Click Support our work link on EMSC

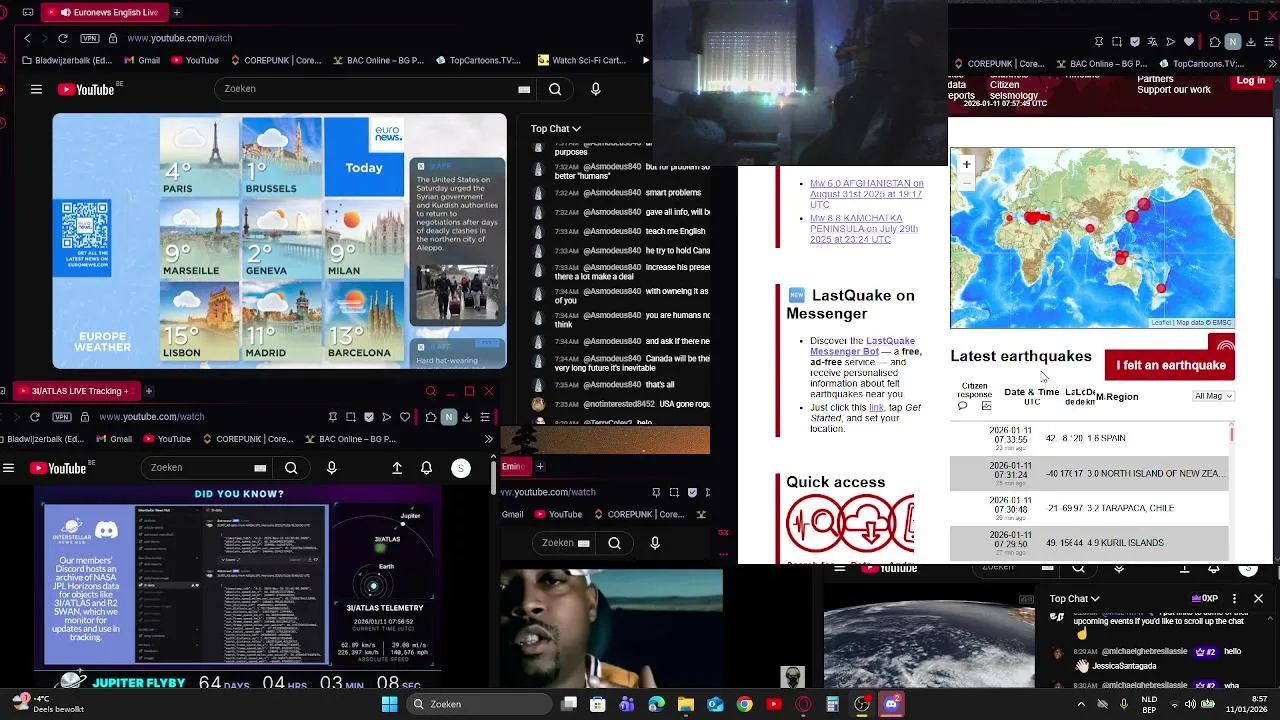coord(1173,90)
